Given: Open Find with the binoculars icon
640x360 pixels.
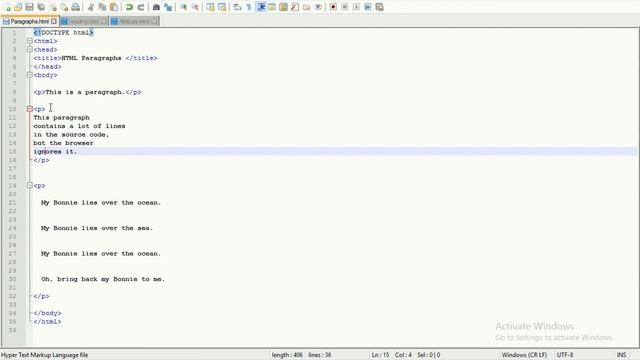Looking at the screenshot, I should click(x=156, y=7).
